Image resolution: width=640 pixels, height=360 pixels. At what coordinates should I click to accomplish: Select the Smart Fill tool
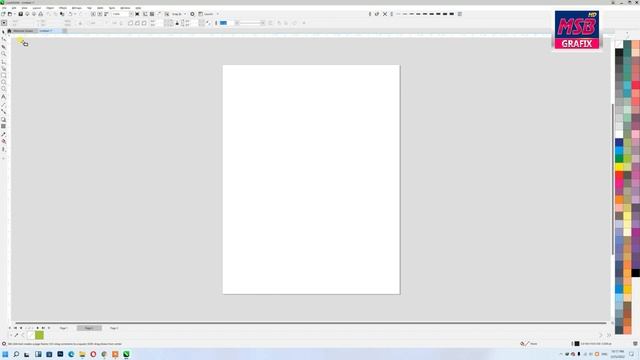coord(4,149)
